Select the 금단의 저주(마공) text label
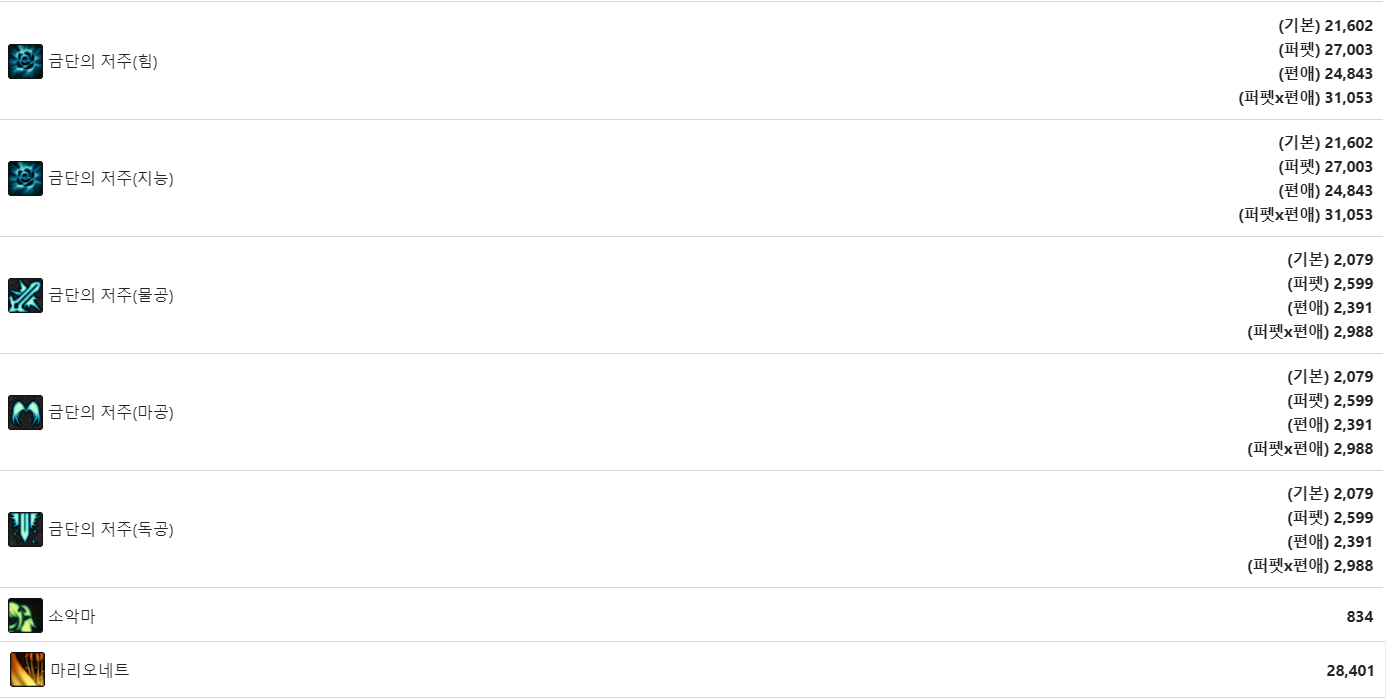 (x=111, y=412)
